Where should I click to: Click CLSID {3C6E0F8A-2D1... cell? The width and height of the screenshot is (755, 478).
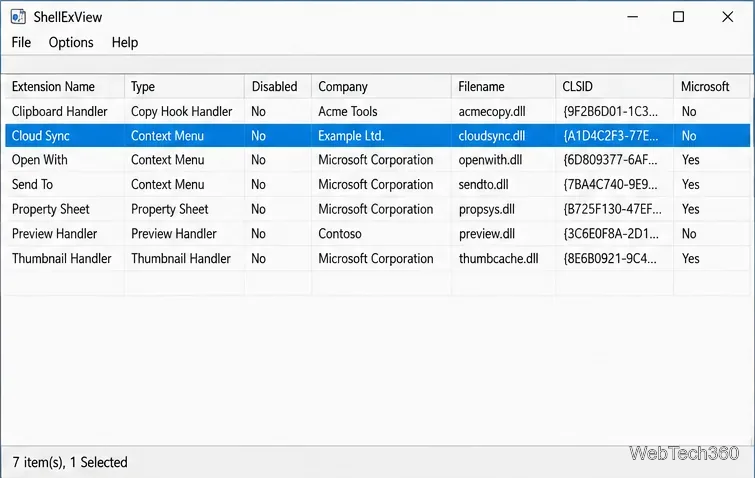pos(611,234)
